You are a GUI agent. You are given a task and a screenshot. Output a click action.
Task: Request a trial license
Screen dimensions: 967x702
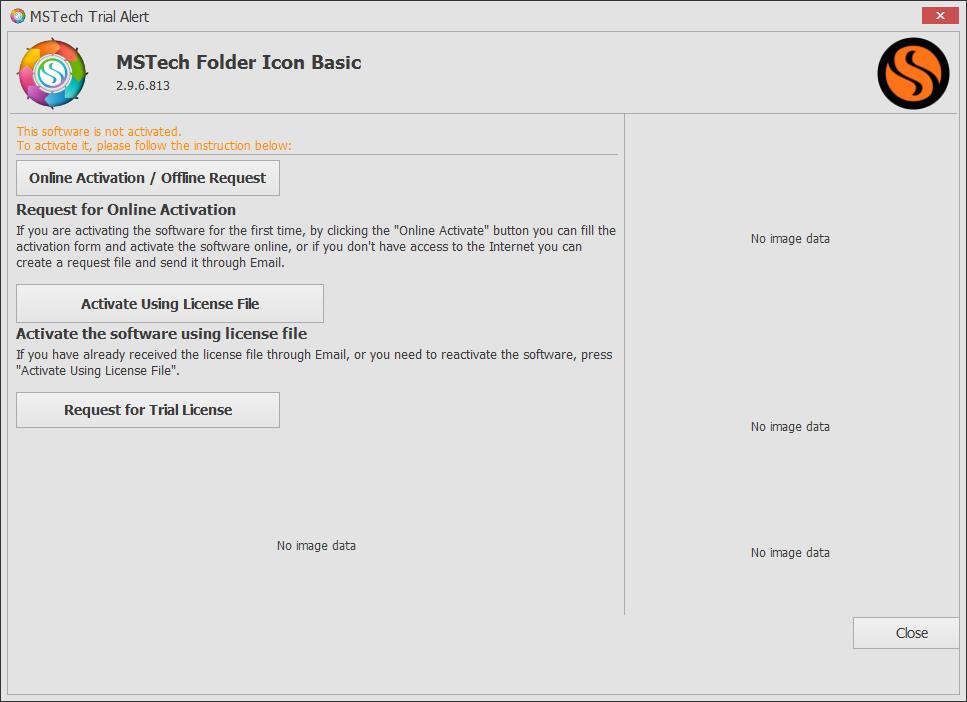[x=148, y=410]
